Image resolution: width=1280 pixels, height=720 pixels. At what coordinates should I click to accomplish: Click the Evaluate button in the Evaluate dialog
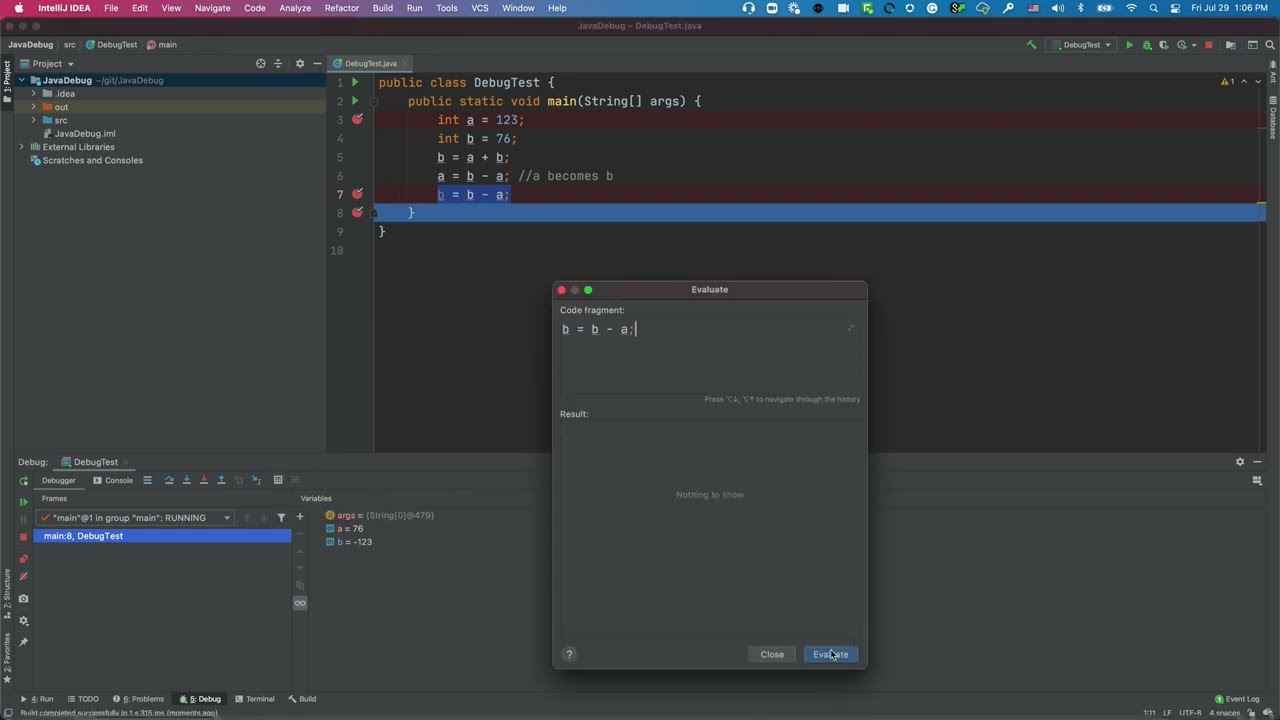(830, 654)
